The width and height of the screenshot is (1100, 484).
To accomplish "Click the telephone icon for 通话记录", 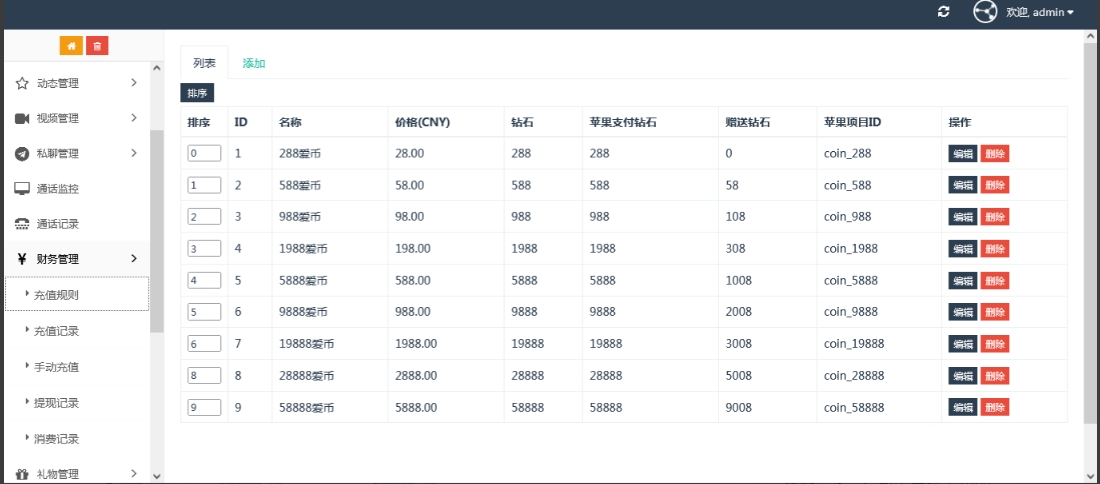I will (x=22, y=224).
